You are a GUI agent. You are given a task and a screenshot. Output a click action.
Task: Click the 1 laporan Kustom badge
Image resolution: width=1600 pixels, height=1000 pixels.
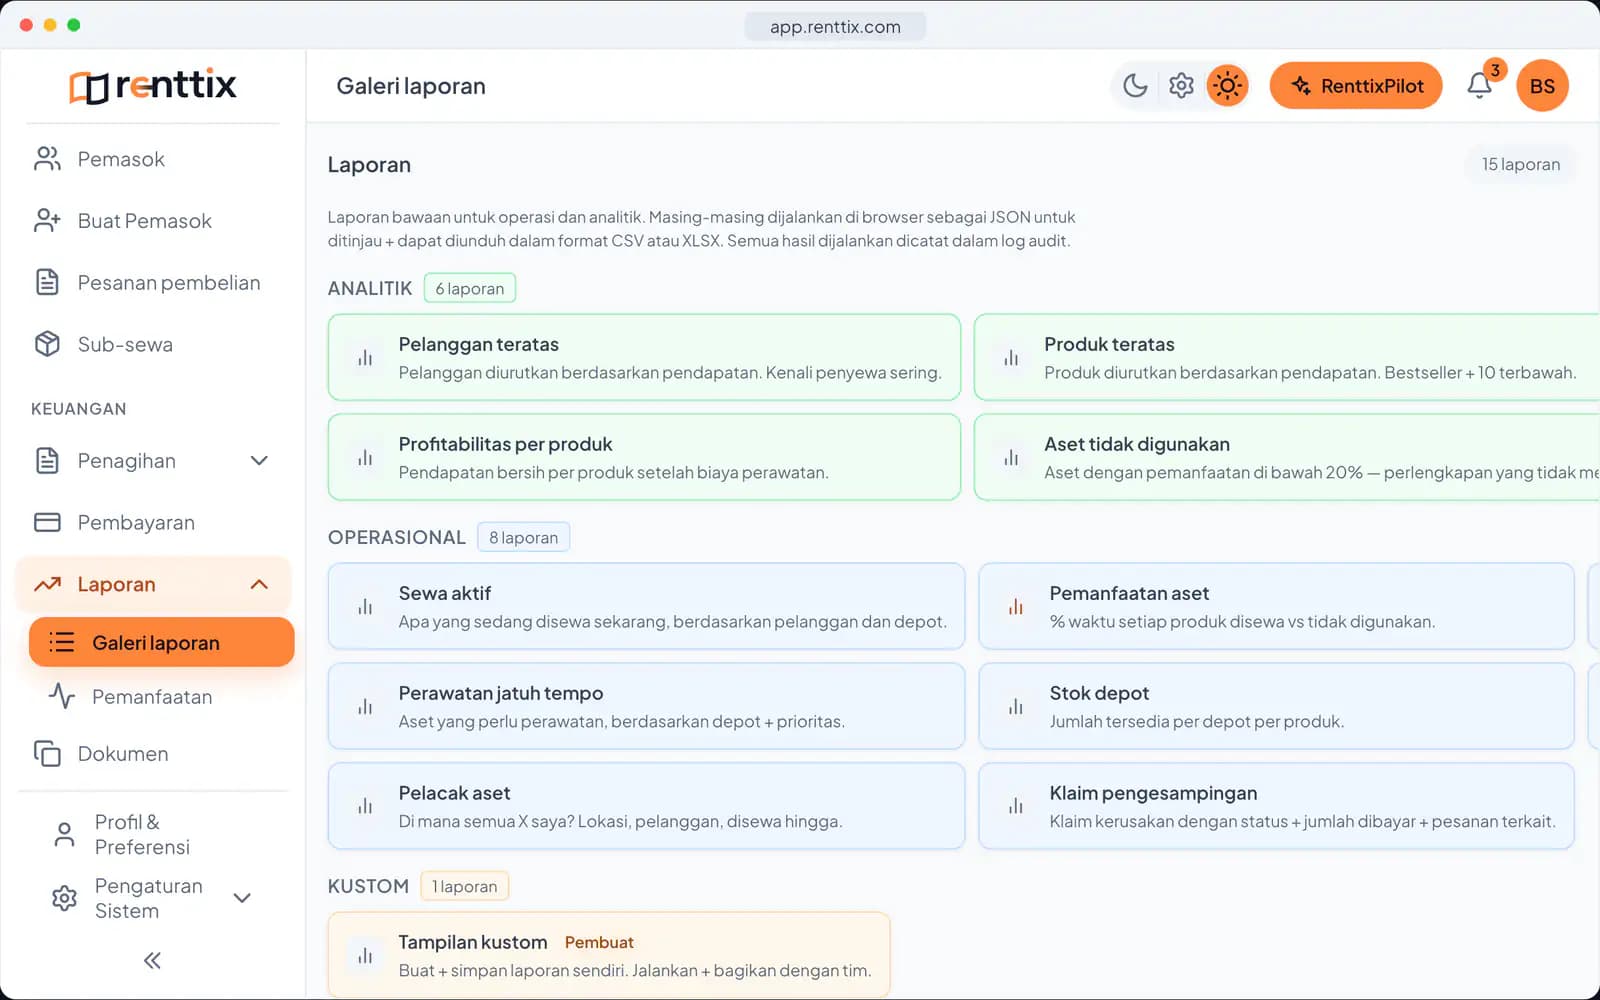click(464, 886)
